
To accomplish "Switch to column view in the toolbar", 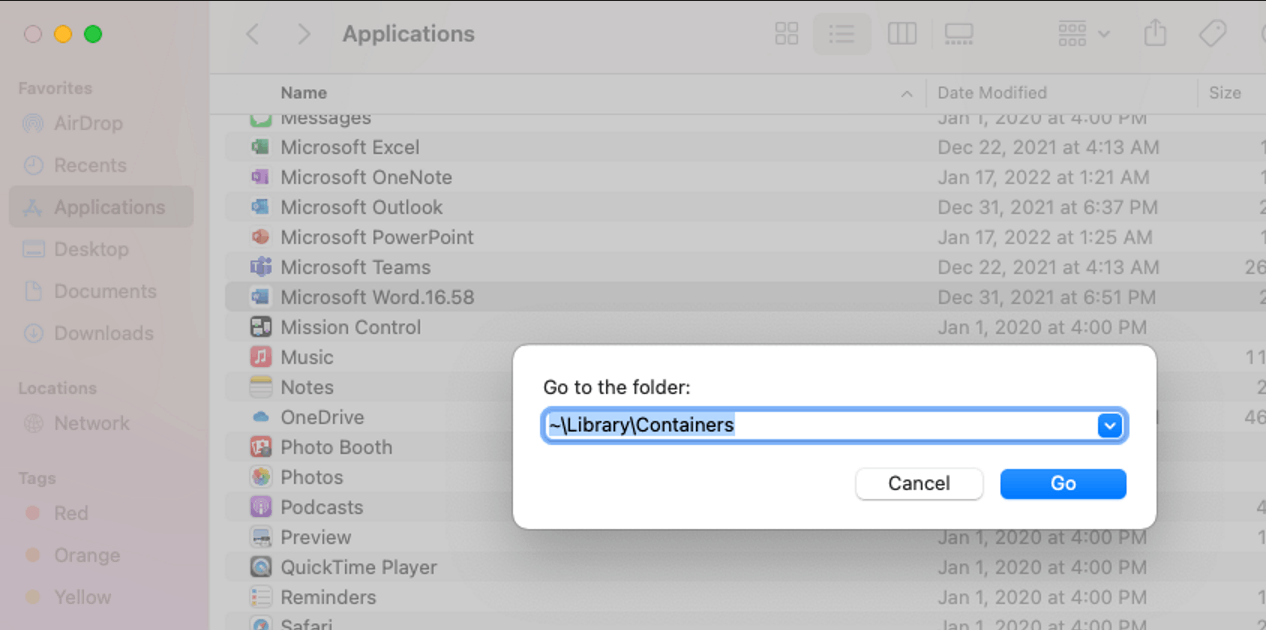I will [x=902, y=34].
